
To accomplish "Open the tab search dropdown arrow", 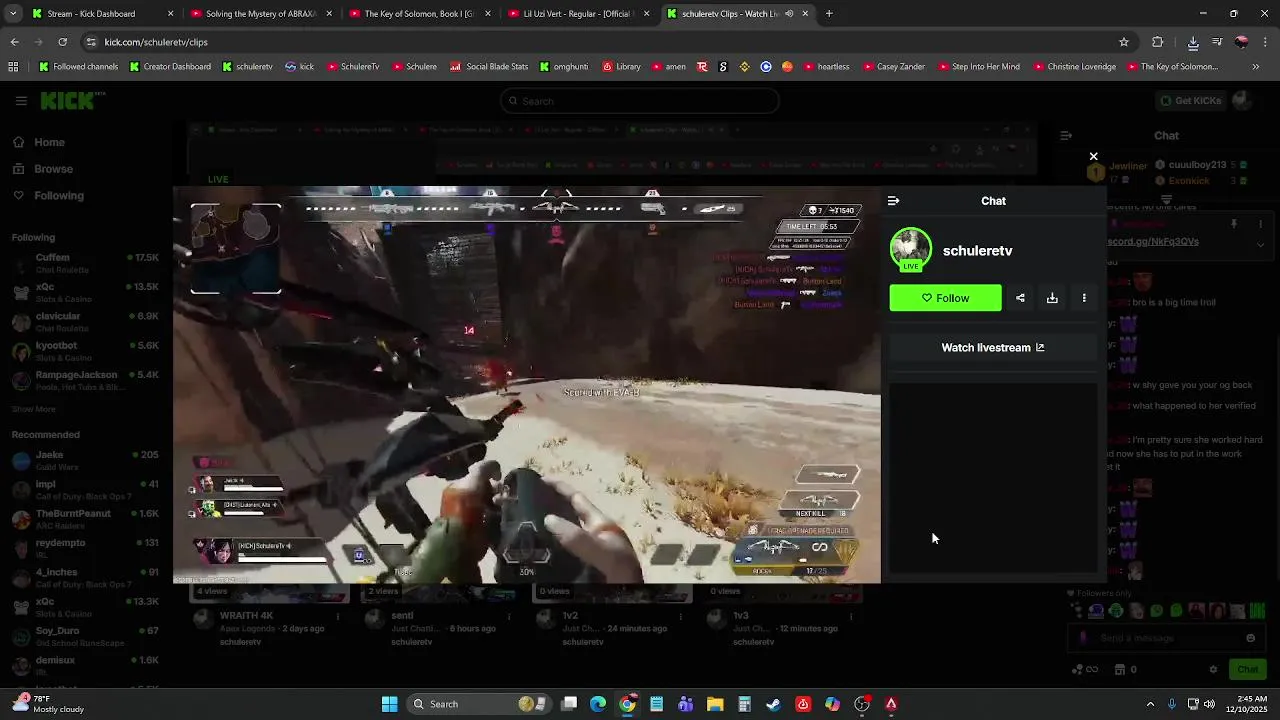I will point(13,14).
